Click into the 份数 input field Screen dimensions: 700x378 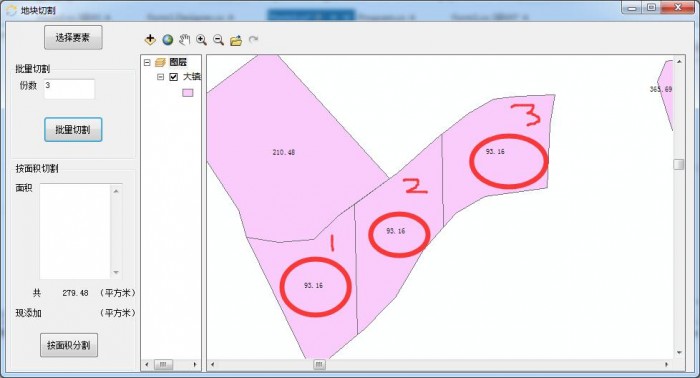pyautogui.click(x=69, y=89)
